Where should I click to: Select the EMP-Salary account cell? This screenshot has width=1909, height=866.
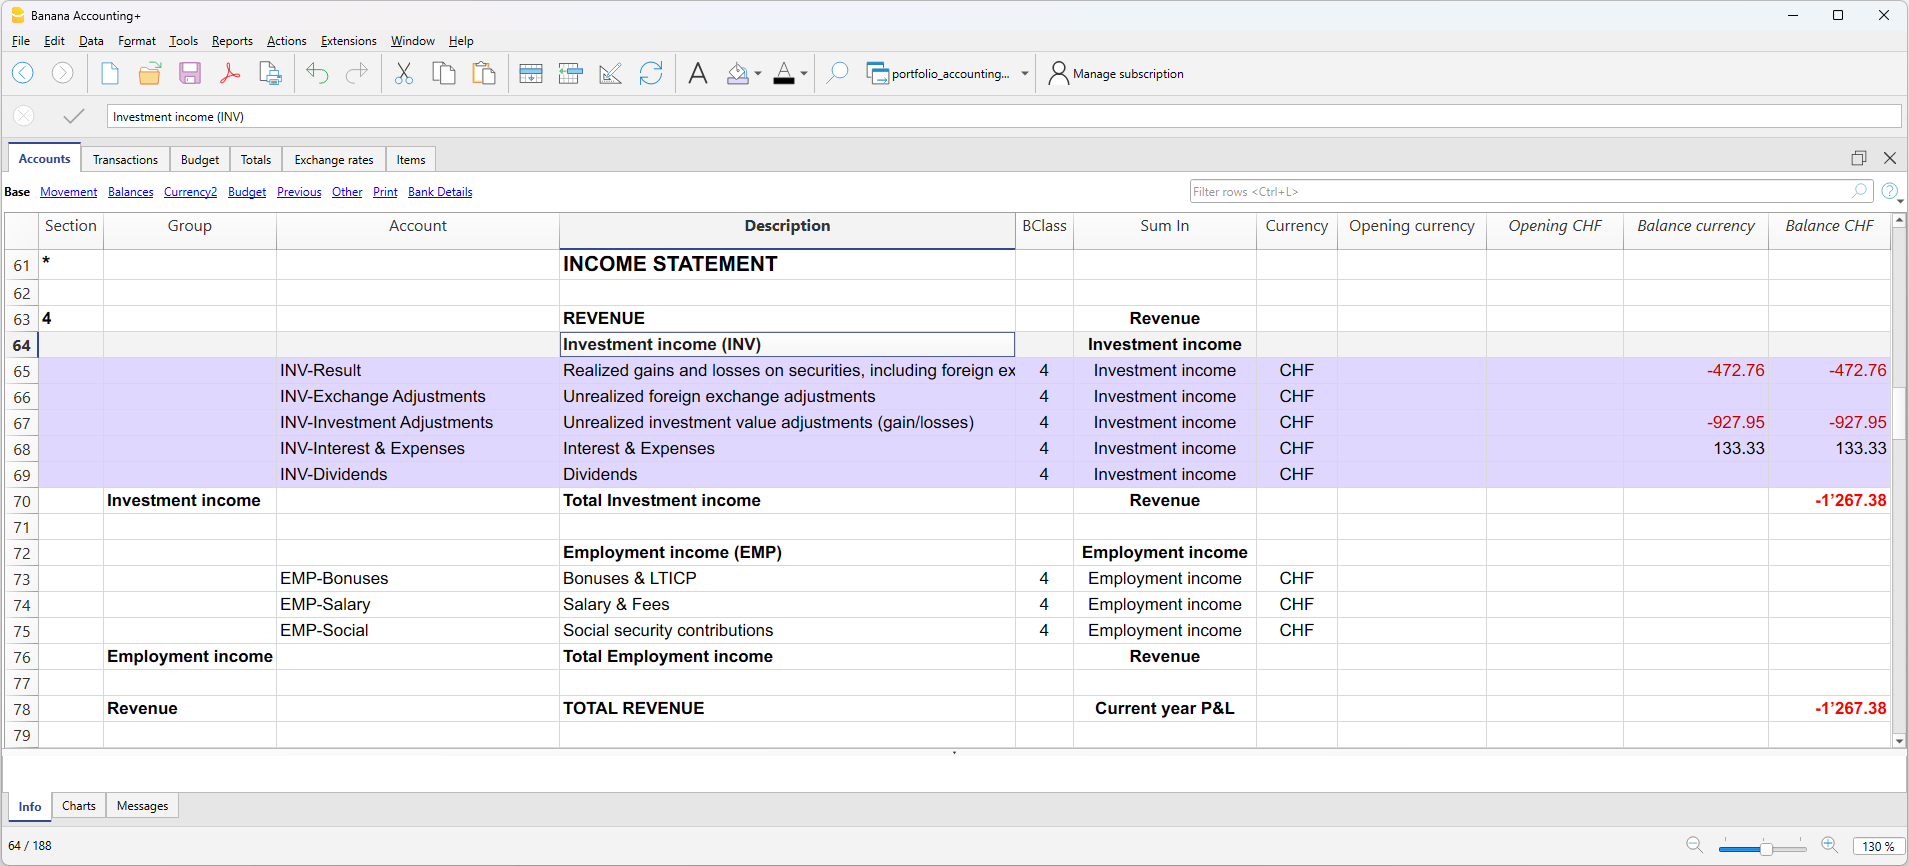418,604
